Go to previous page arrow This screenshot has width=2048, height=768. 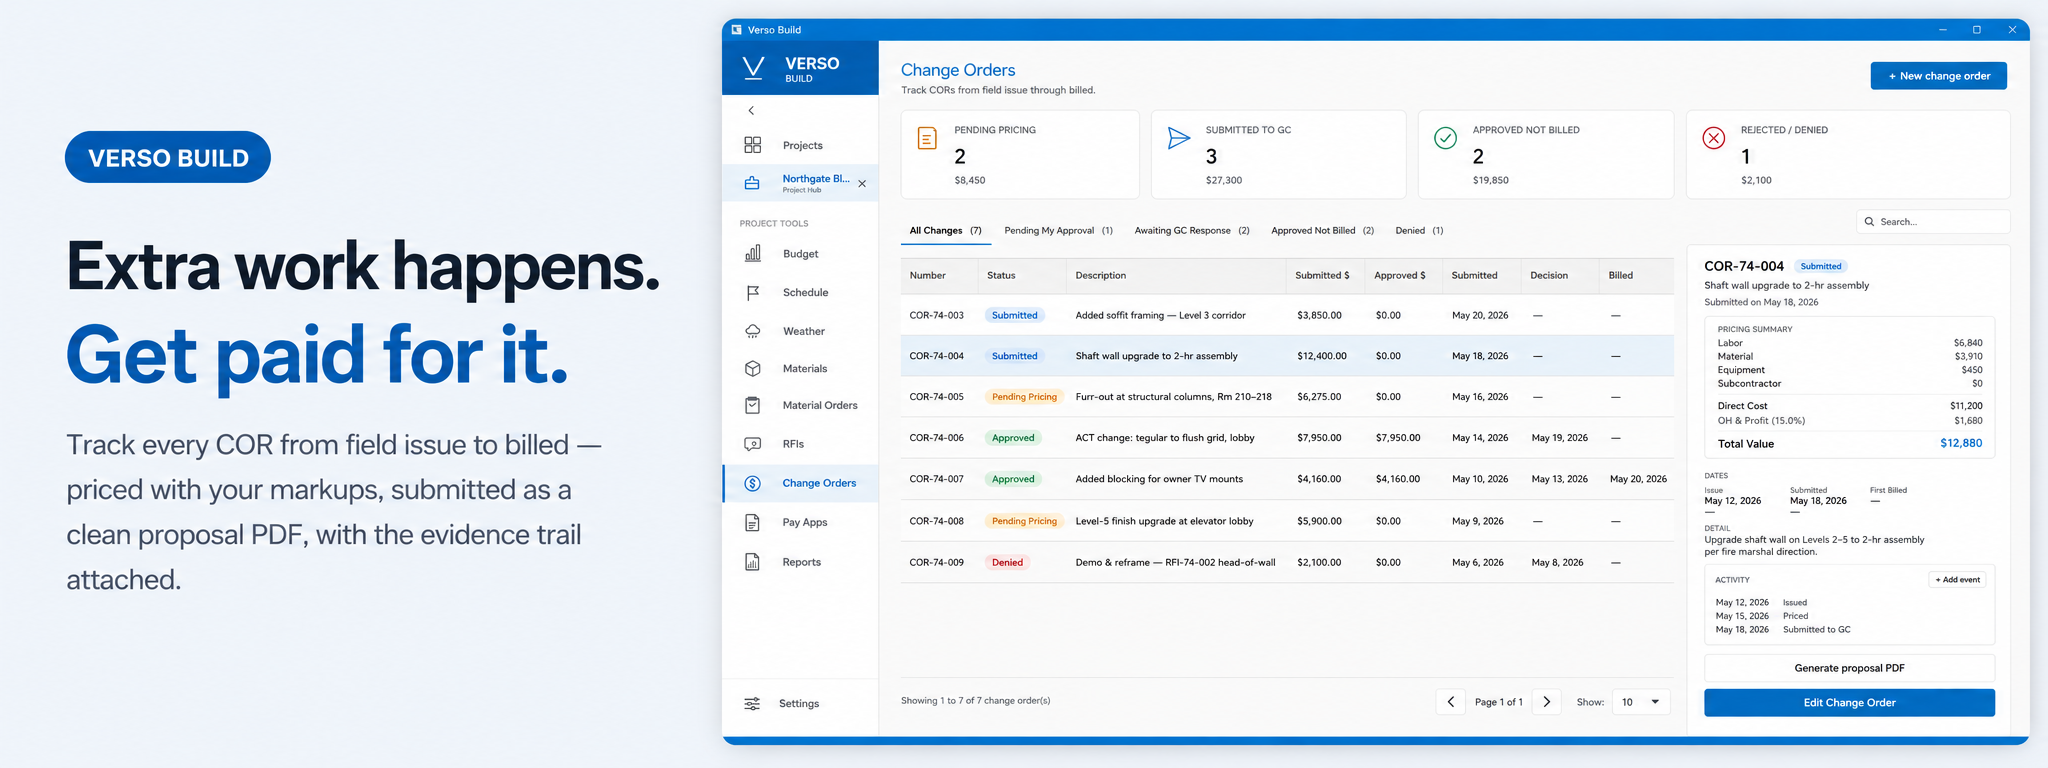1451,702
